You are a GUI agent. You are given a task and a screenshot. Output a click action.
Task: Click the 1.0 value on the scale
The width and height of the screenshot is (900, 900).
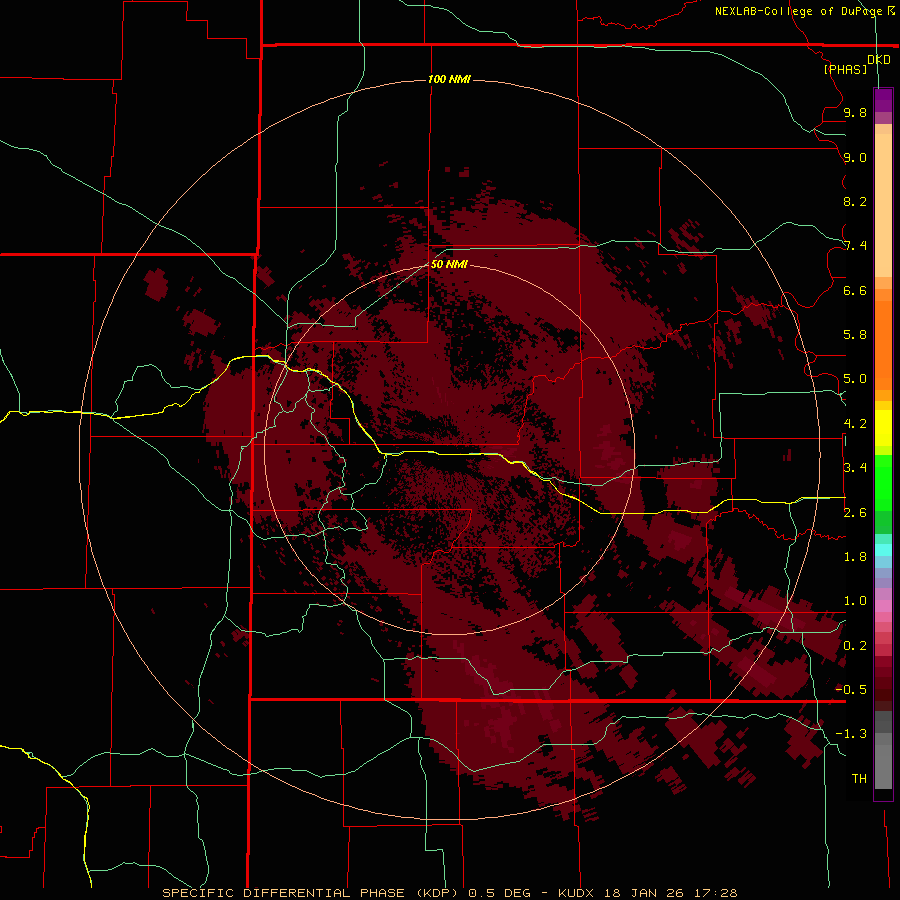pos(855,601)
